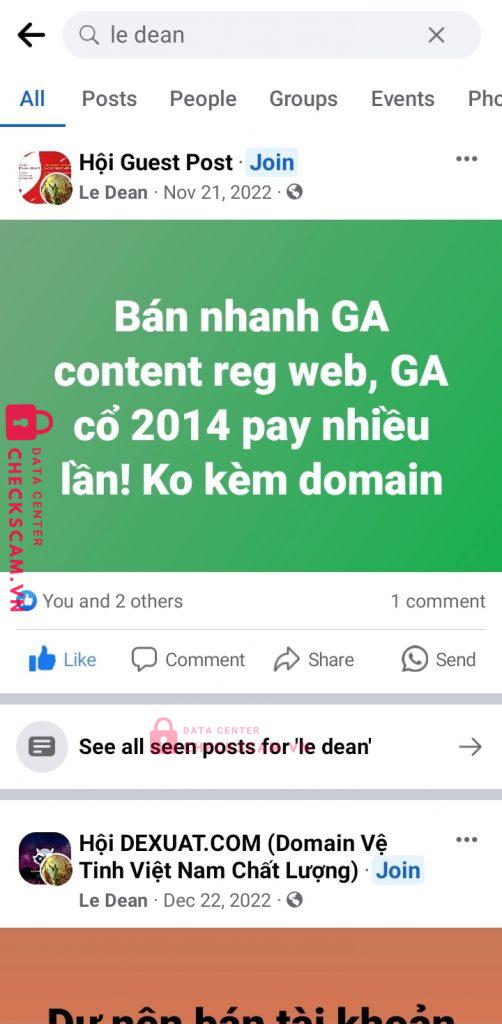Switch to the Posts tab
502x1024 pixels.
coord(109,99)
